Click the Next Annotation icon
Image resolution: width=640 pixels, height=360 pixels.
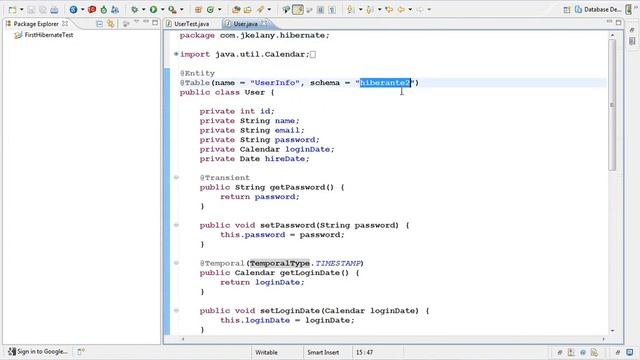[x=351, y=9]
